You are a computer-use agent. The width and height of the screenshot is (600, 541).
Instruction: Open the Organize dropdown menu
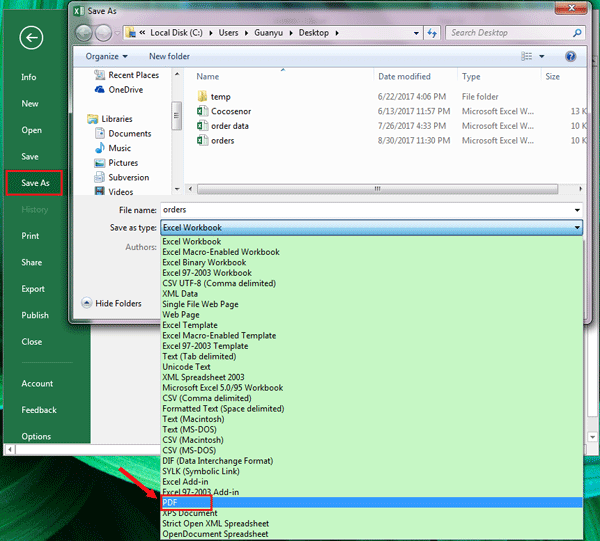pyautogui.click(x=106, y=57)
